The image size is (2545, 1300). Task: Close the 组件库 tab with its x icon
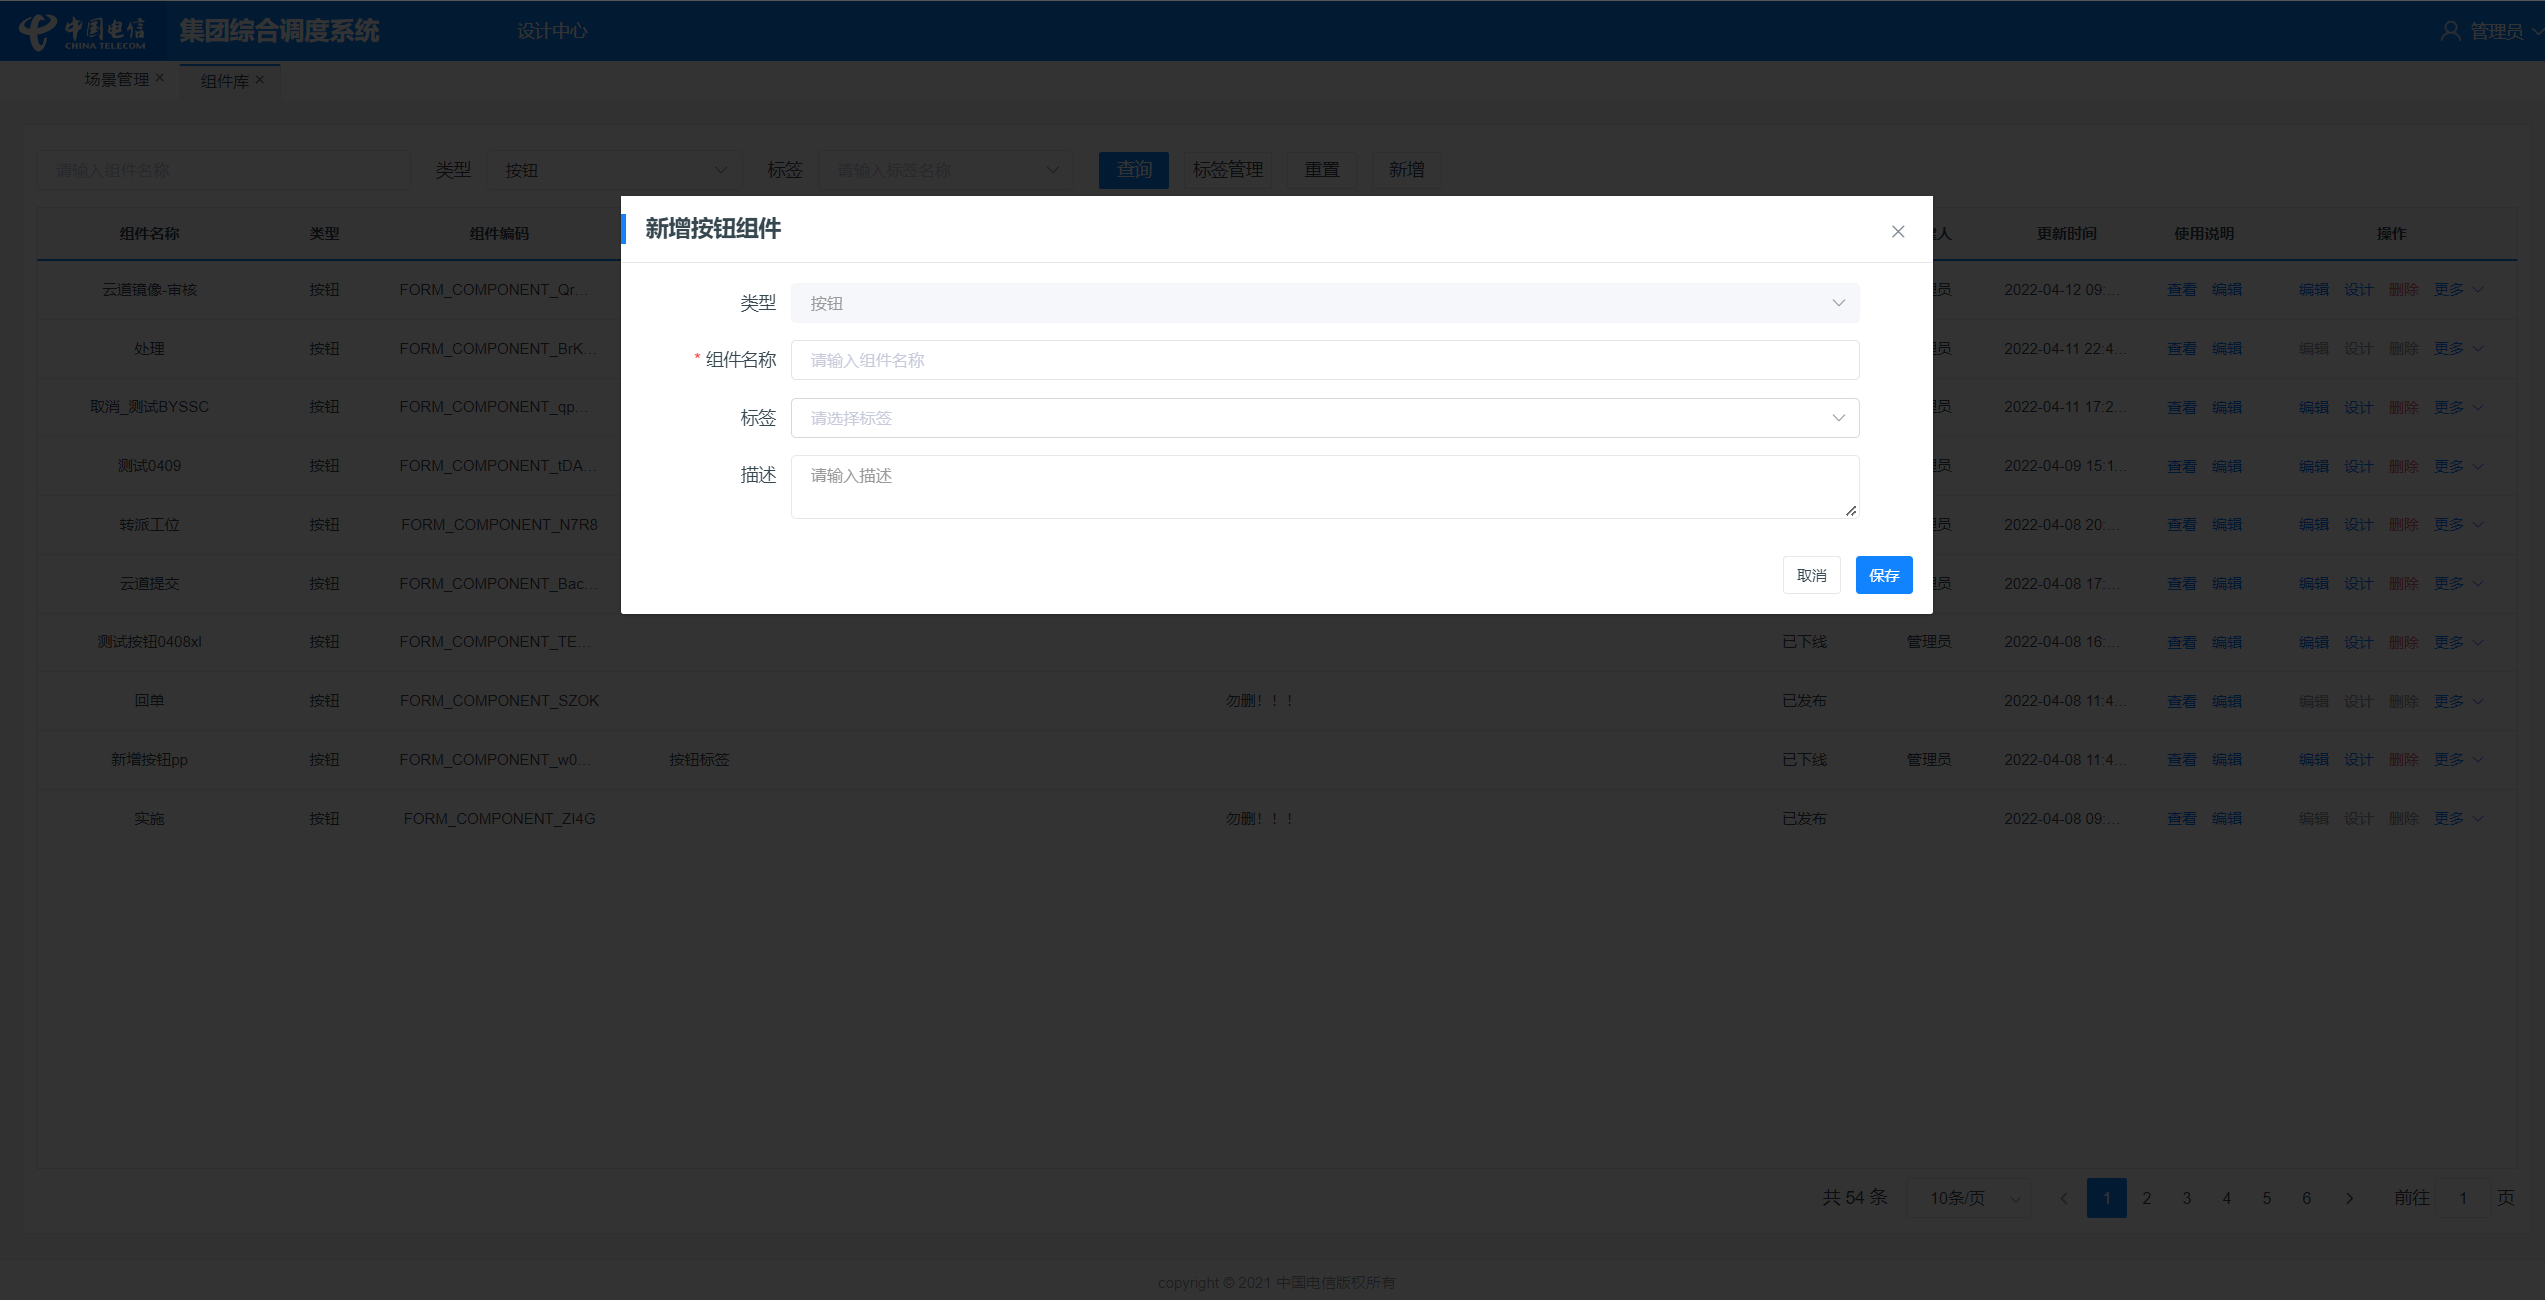coord(260,80)
